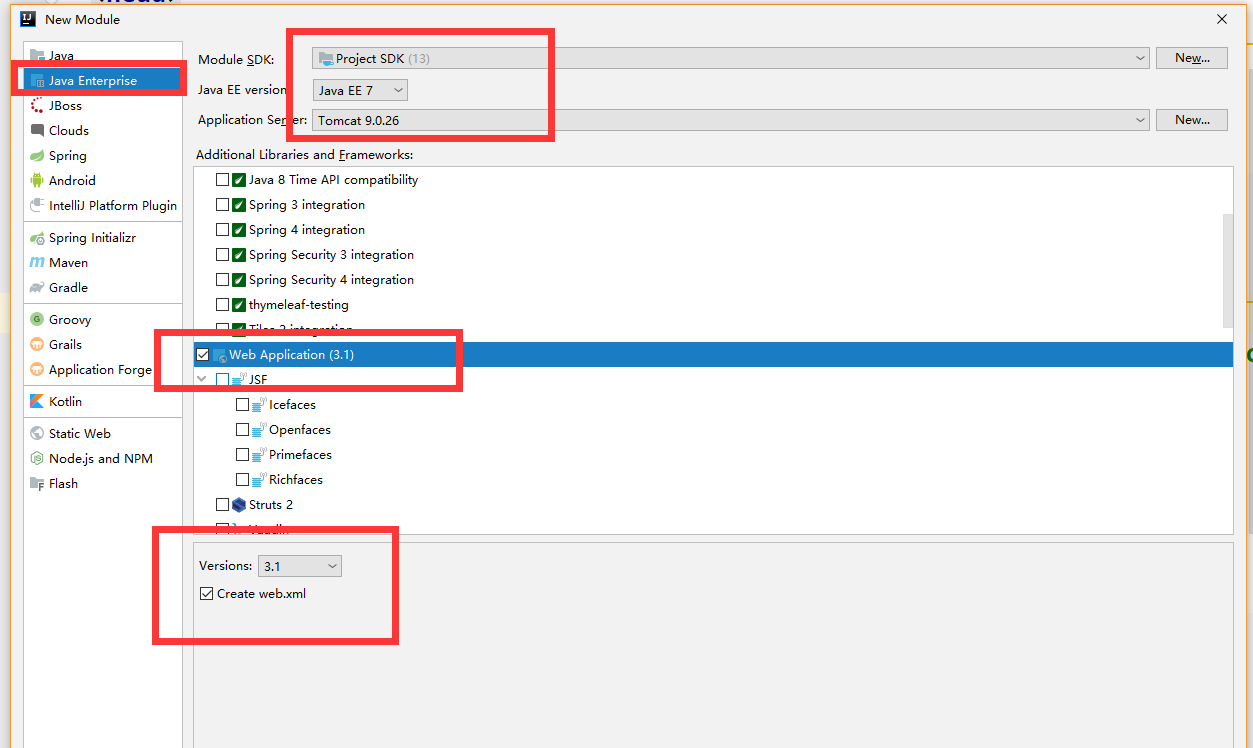Select the Spring Initializr icon
The height and width of the screenshot is (748, 1253).
pyautogui.click(x=37, y=238)
